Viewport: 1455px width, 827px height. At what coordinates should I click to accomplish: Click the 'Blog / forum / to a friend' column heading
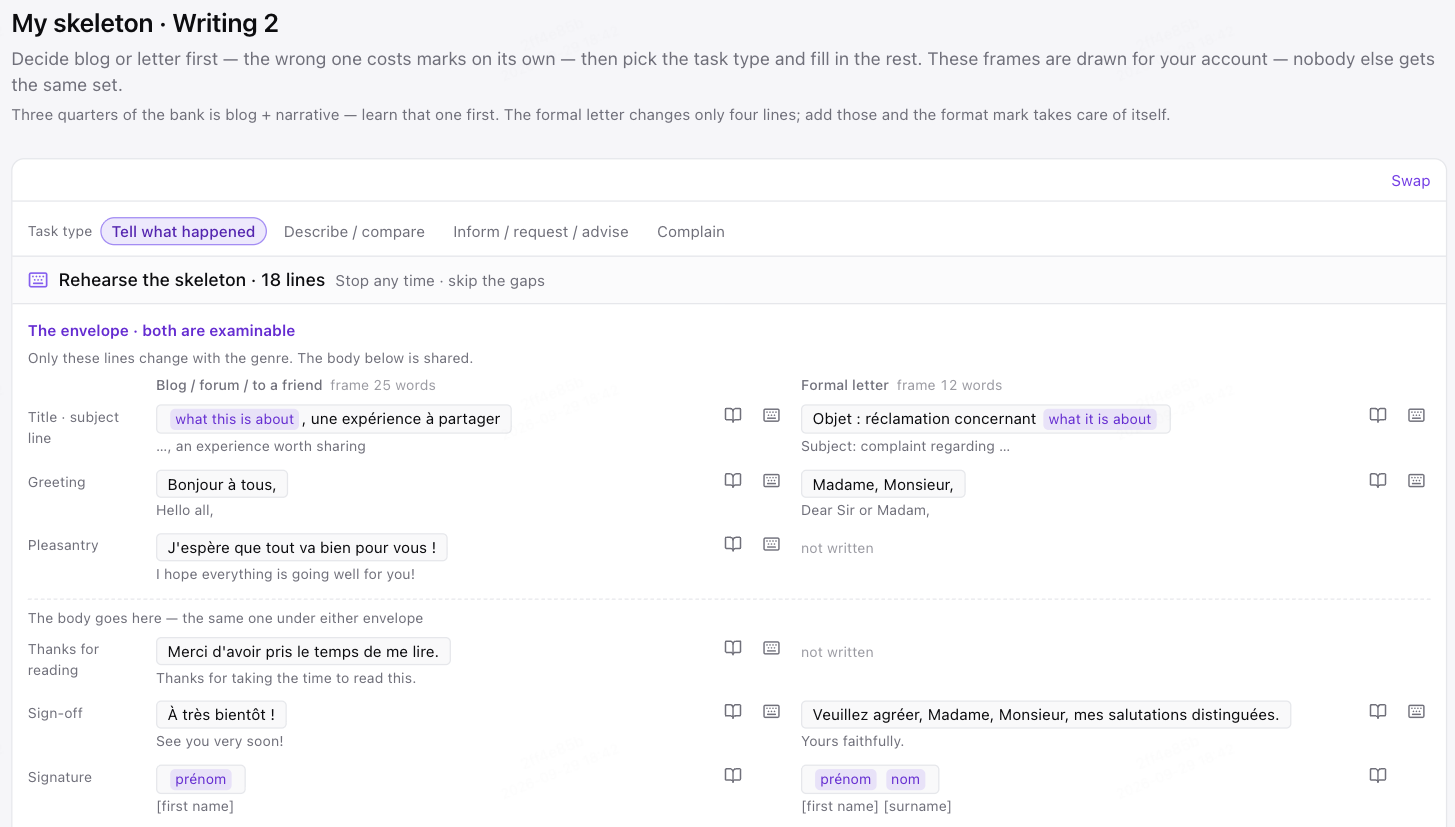pyautogui.click(x=239, y=385)
